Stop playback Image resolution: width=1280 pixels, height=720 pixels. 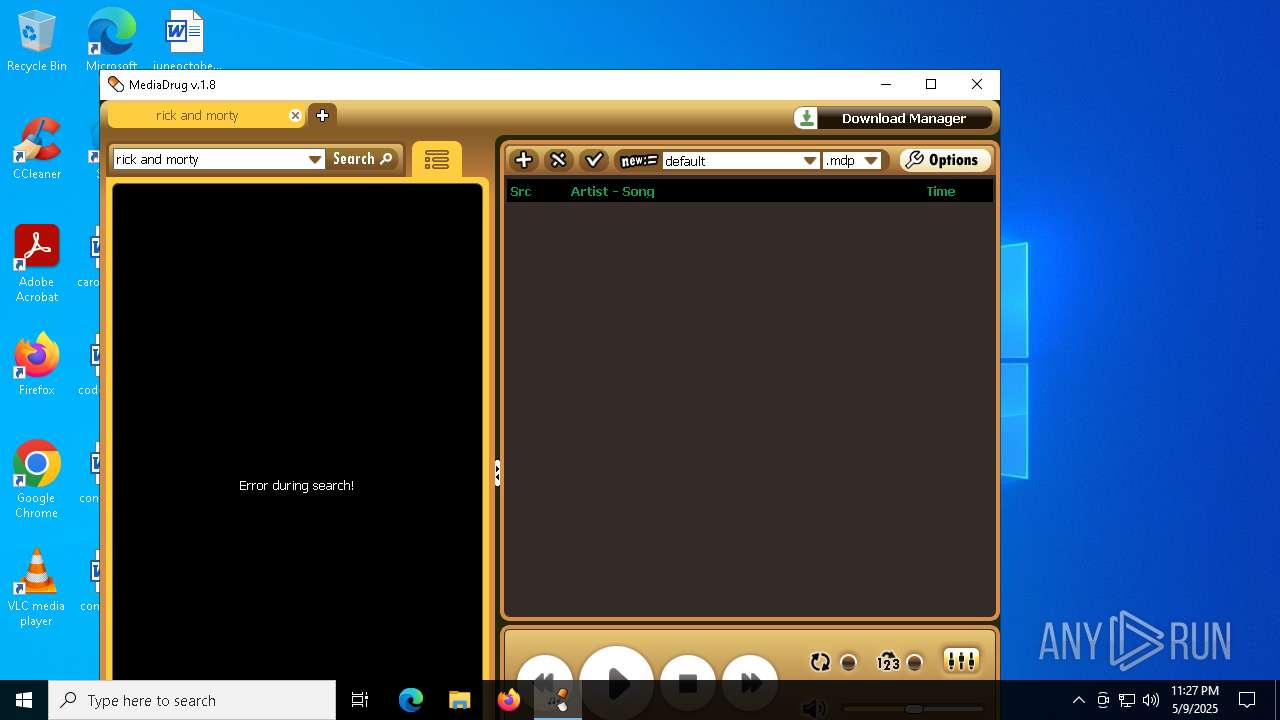688,683
